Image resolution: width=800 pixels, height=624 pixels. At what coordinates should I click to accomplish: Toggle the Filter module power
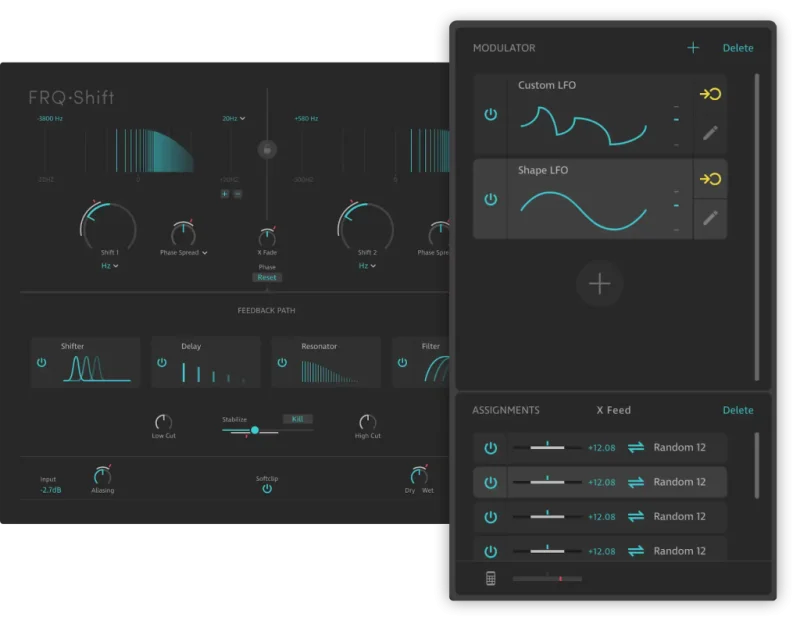tap(403, 363)
